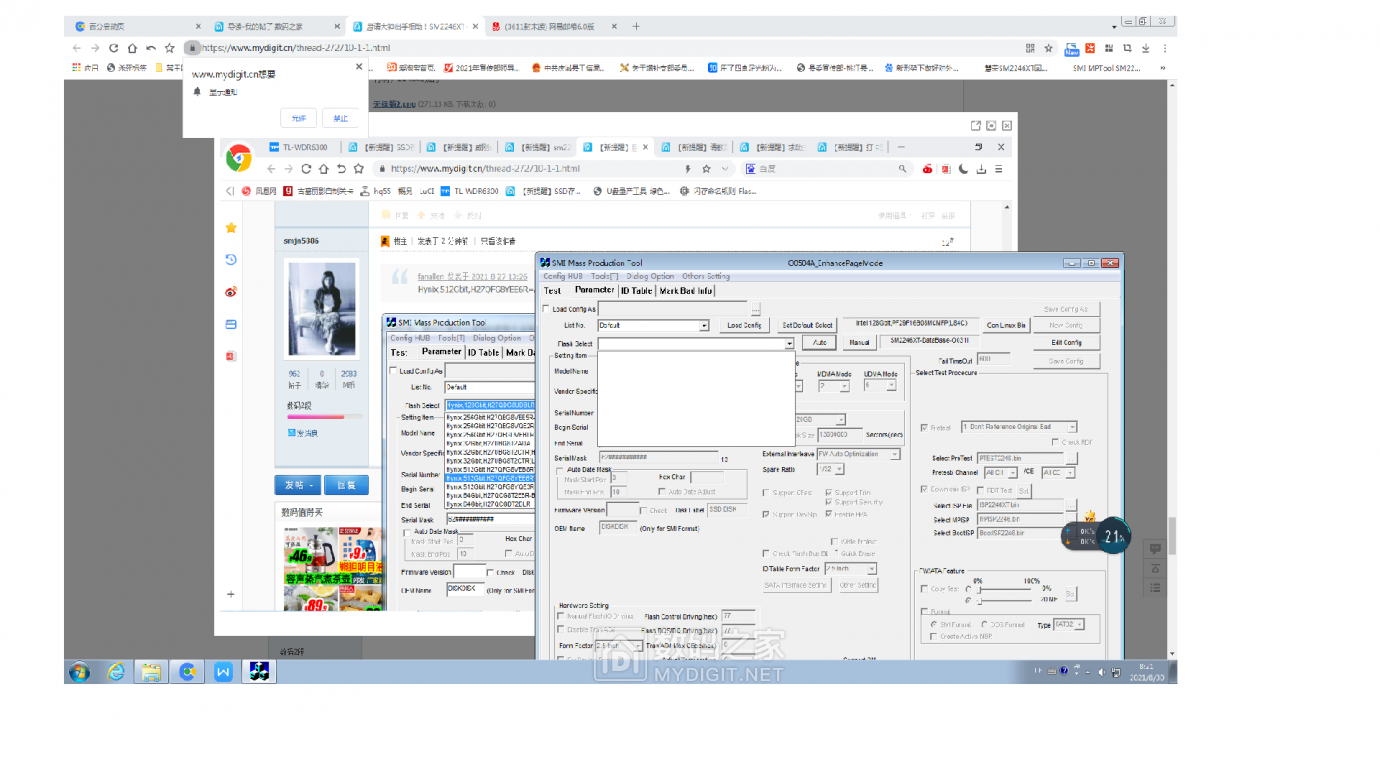Click Set Default Select button

[x=807, y=325]
